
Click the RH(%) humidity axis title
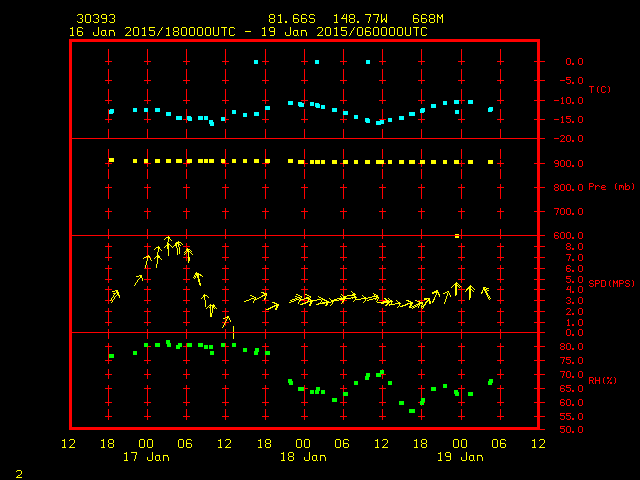click(x=602, y=380)
